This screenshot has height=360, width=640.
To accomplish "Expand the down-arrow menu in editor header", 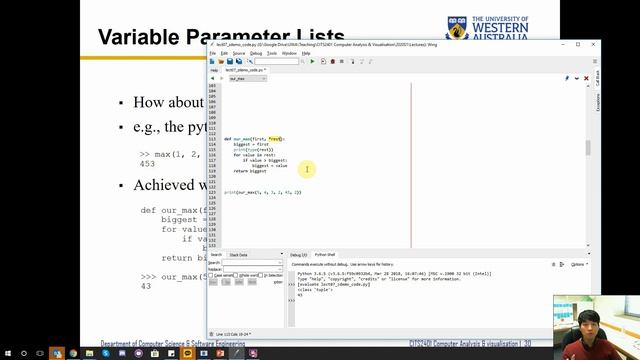I will tap(577, 78).
